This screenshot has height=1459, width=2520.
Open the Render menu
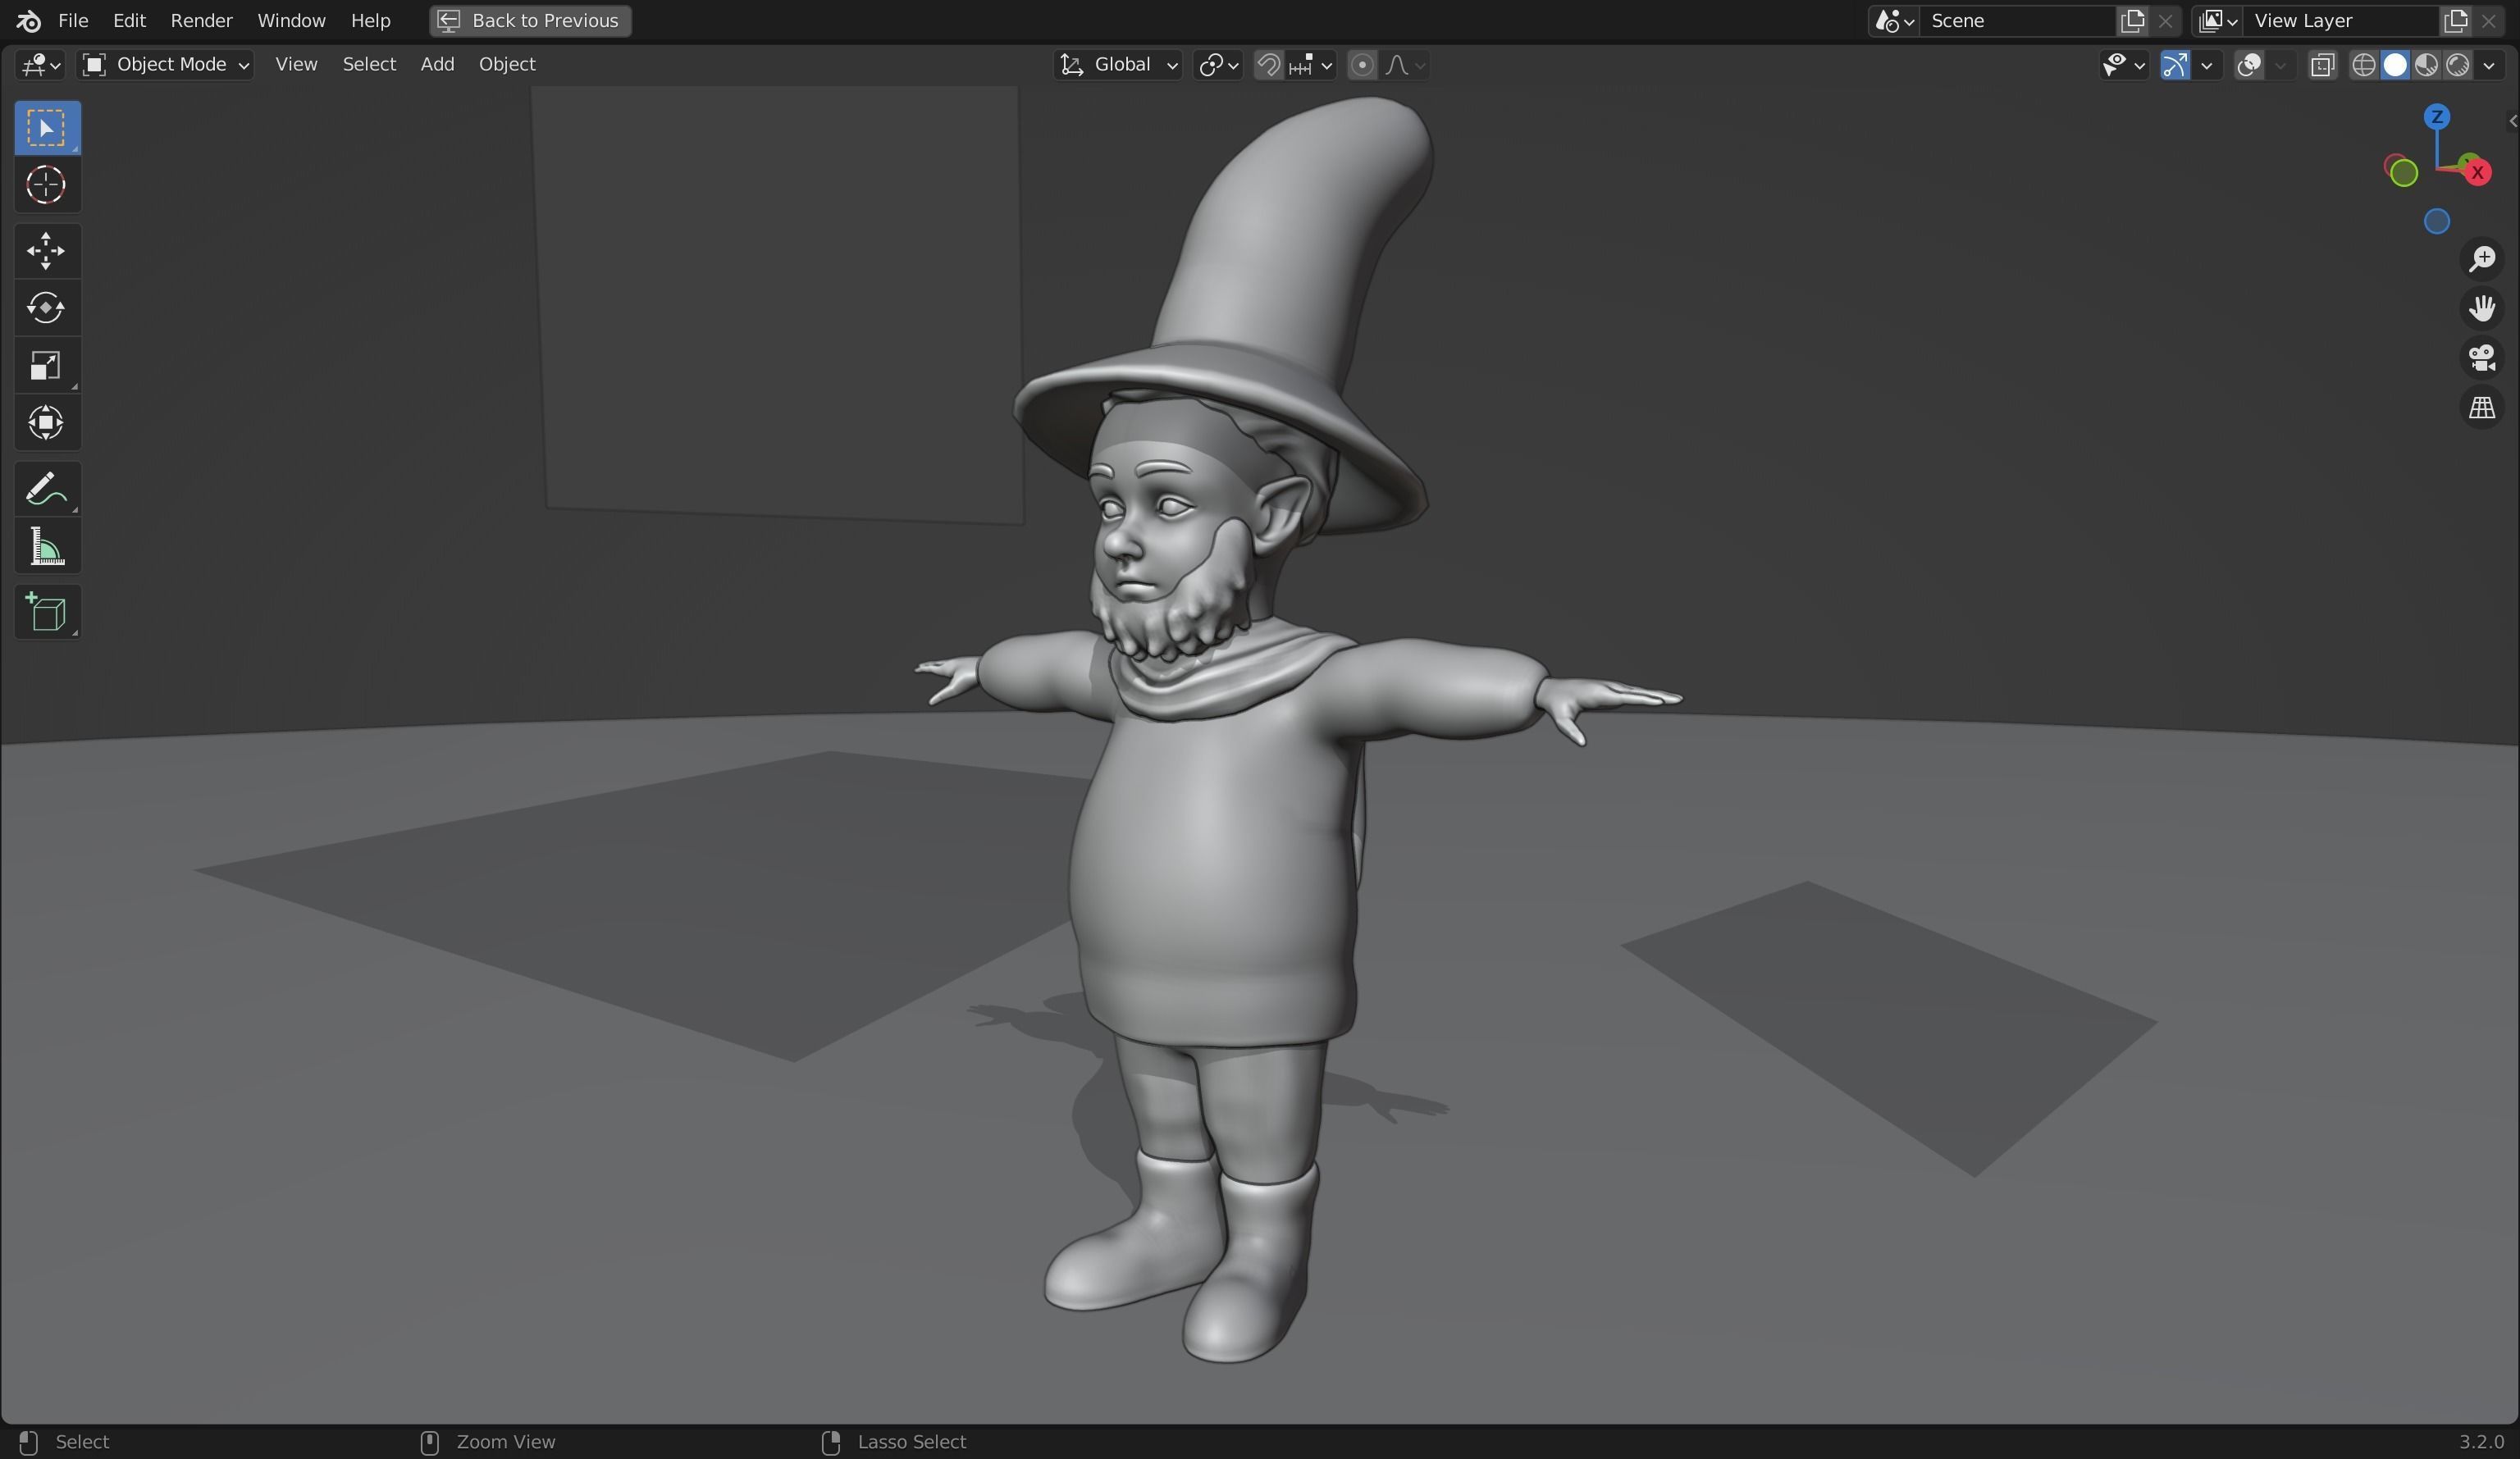[x=201, y=21]
